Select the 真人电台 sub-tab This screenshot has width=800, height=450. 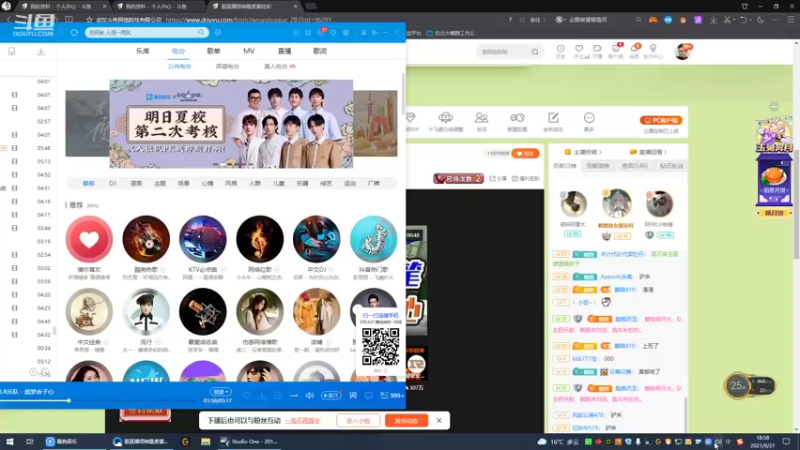(276, 66)
